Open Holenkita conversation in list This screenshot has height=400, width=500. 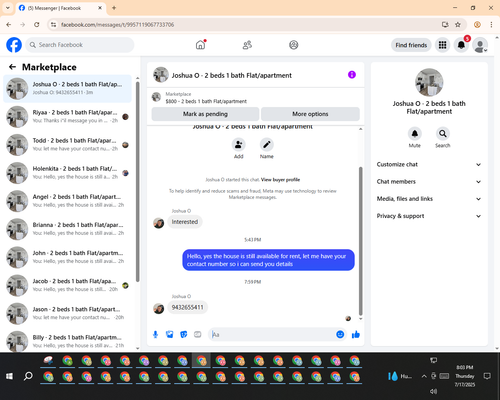[67, 173]
